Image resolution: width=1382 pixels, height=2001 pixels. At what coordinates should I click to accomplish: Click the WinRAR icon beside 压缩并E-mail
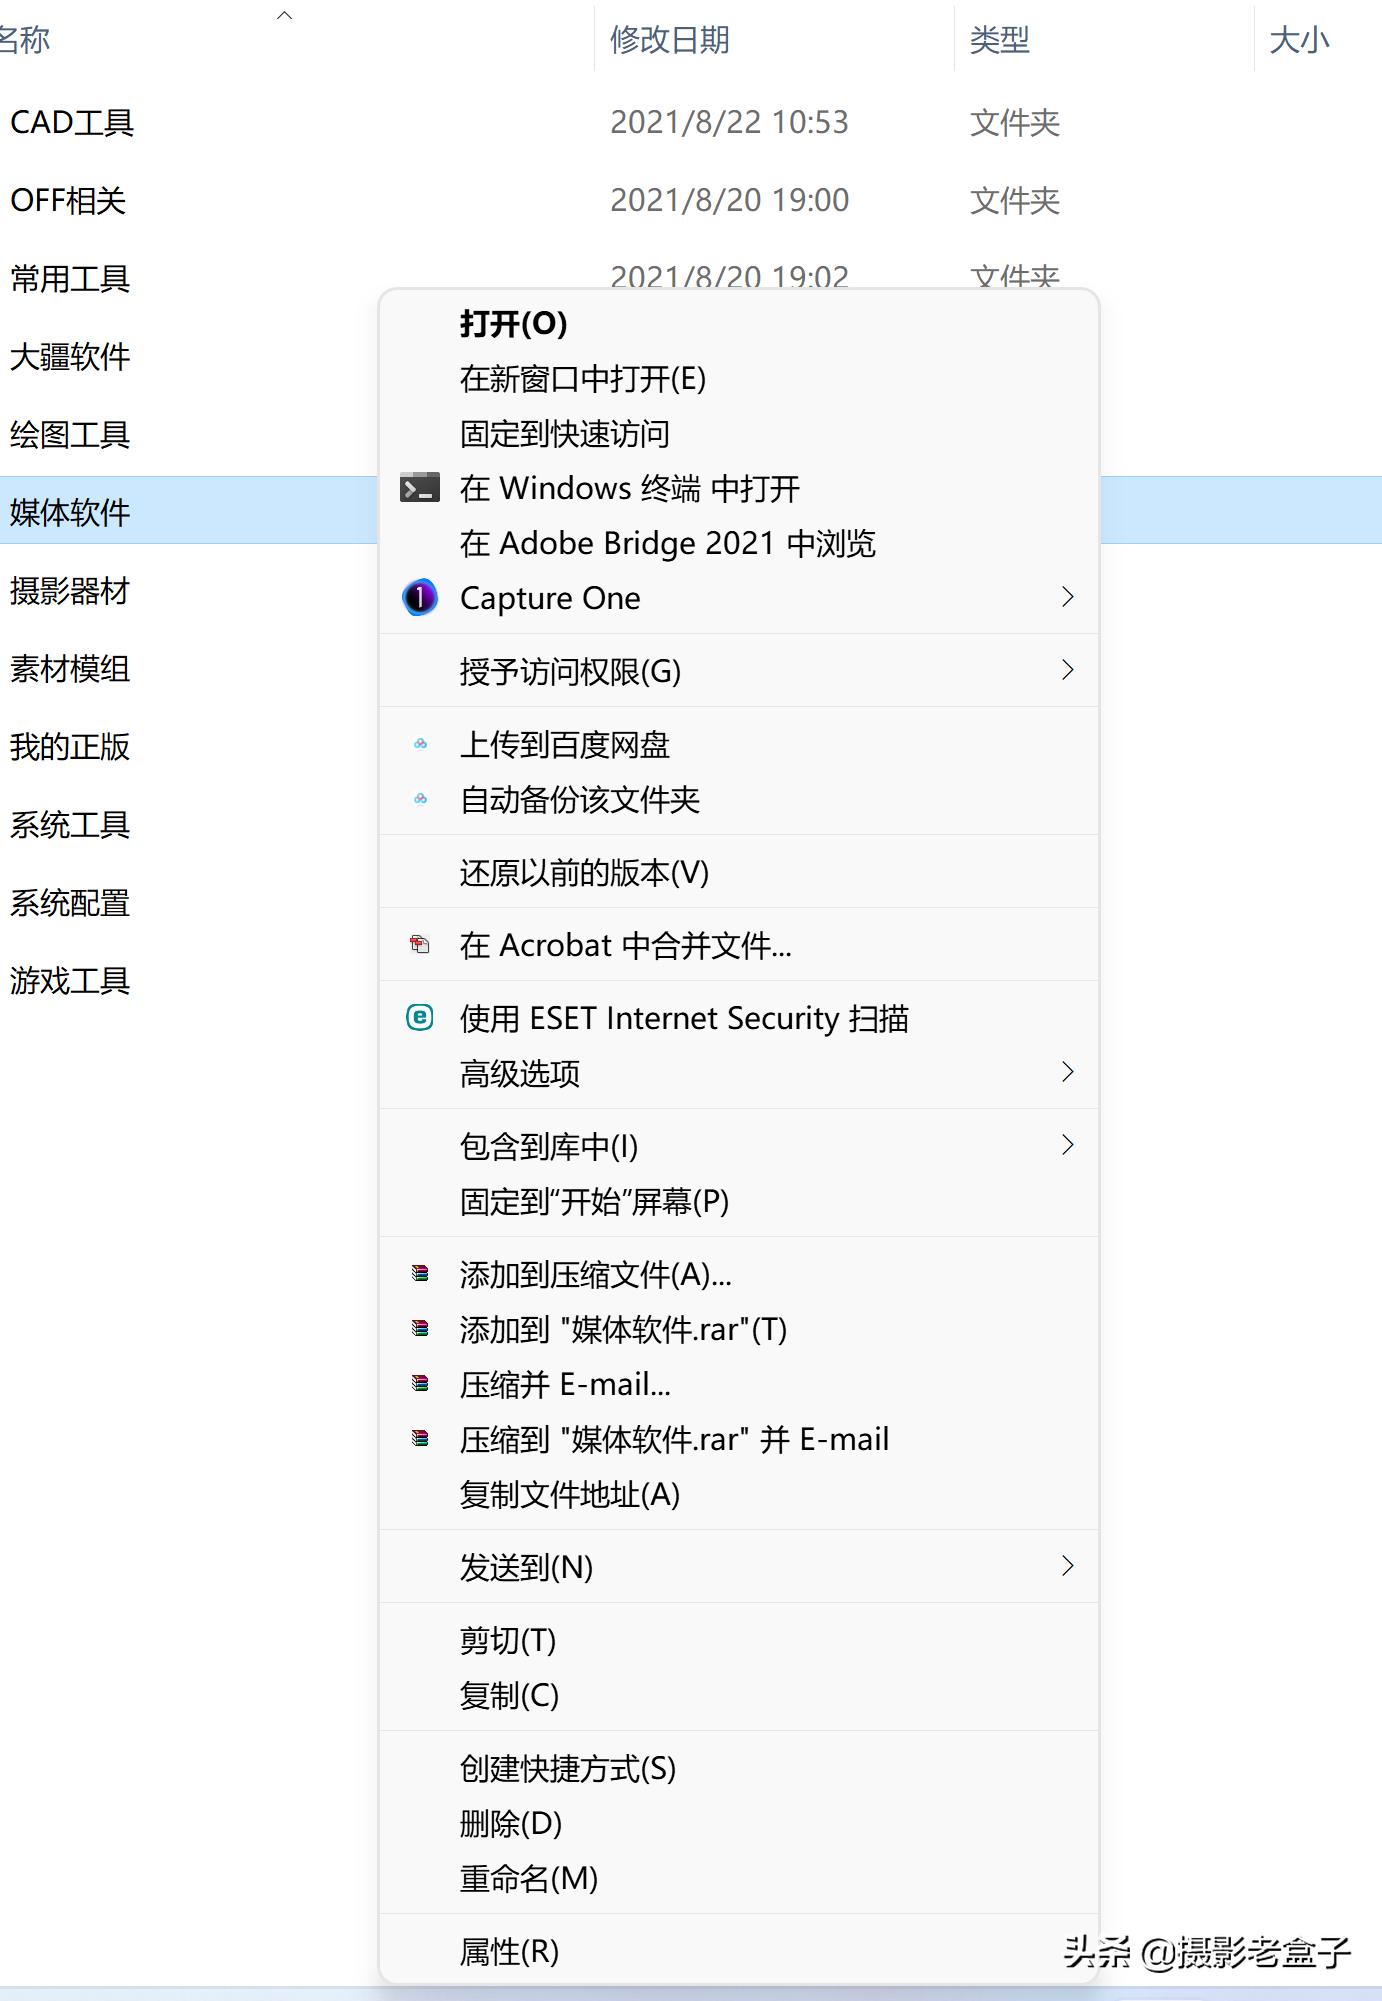pyautogui.click(x=421, y=1384)
